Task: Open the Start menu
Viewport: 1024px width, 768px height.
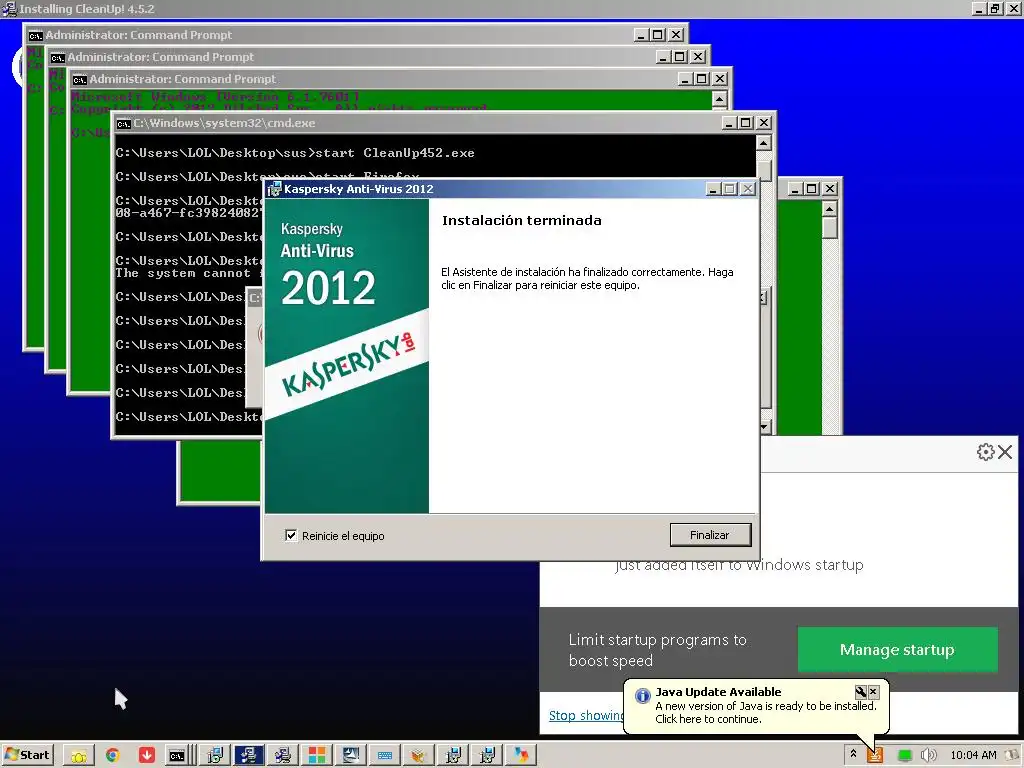Action: (27, 755)
